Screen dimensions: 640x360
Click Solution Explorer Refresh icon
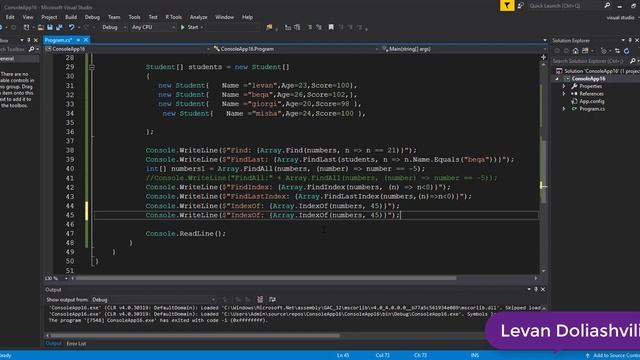pyautogui.click(x=627, y=51)
